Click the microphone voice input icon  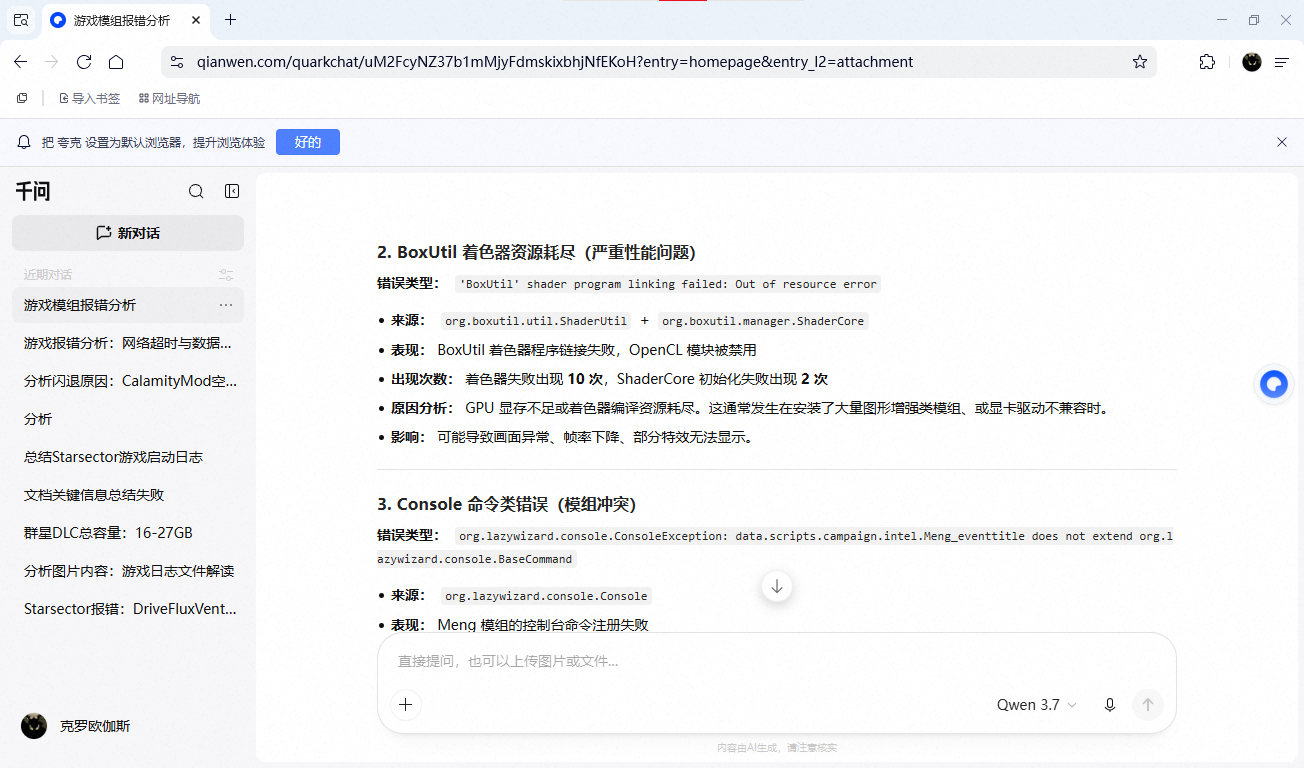pos(1110,705)
